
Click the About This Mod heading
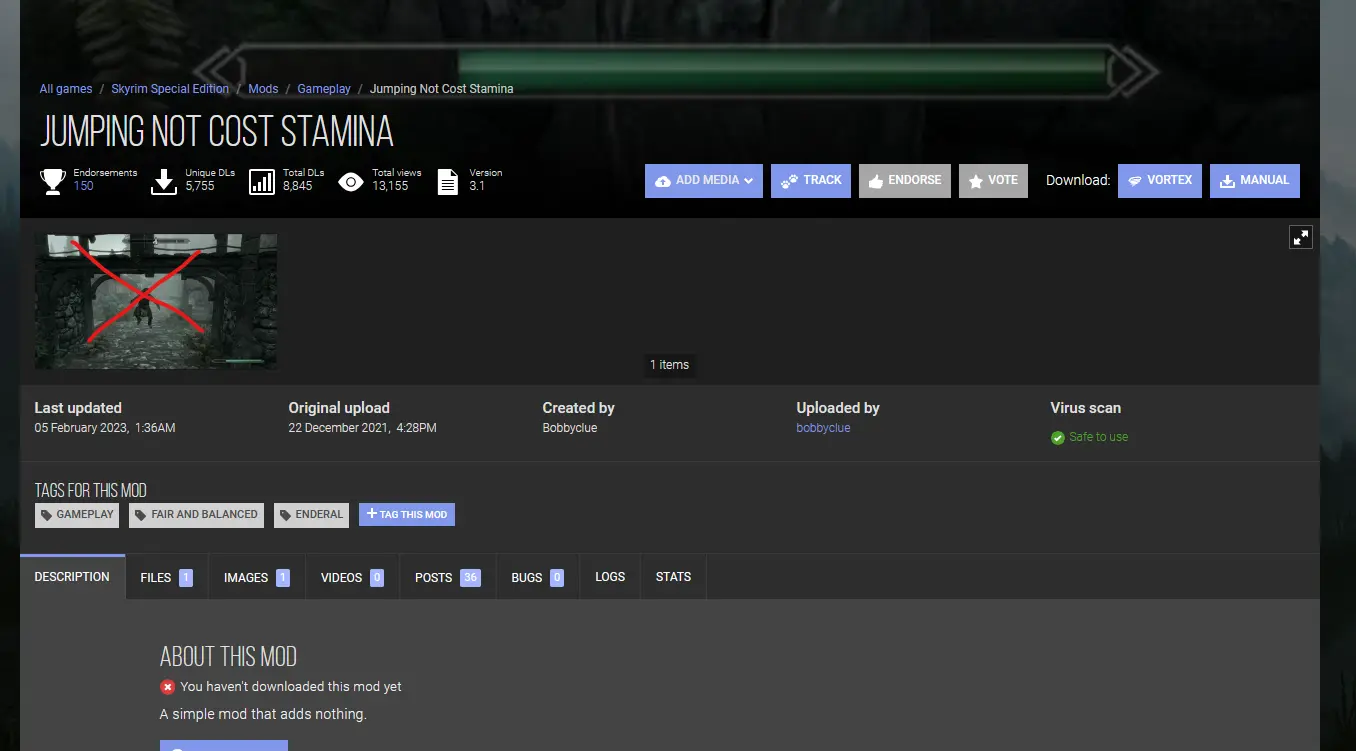pyautogui.click(x=228, y=657)
